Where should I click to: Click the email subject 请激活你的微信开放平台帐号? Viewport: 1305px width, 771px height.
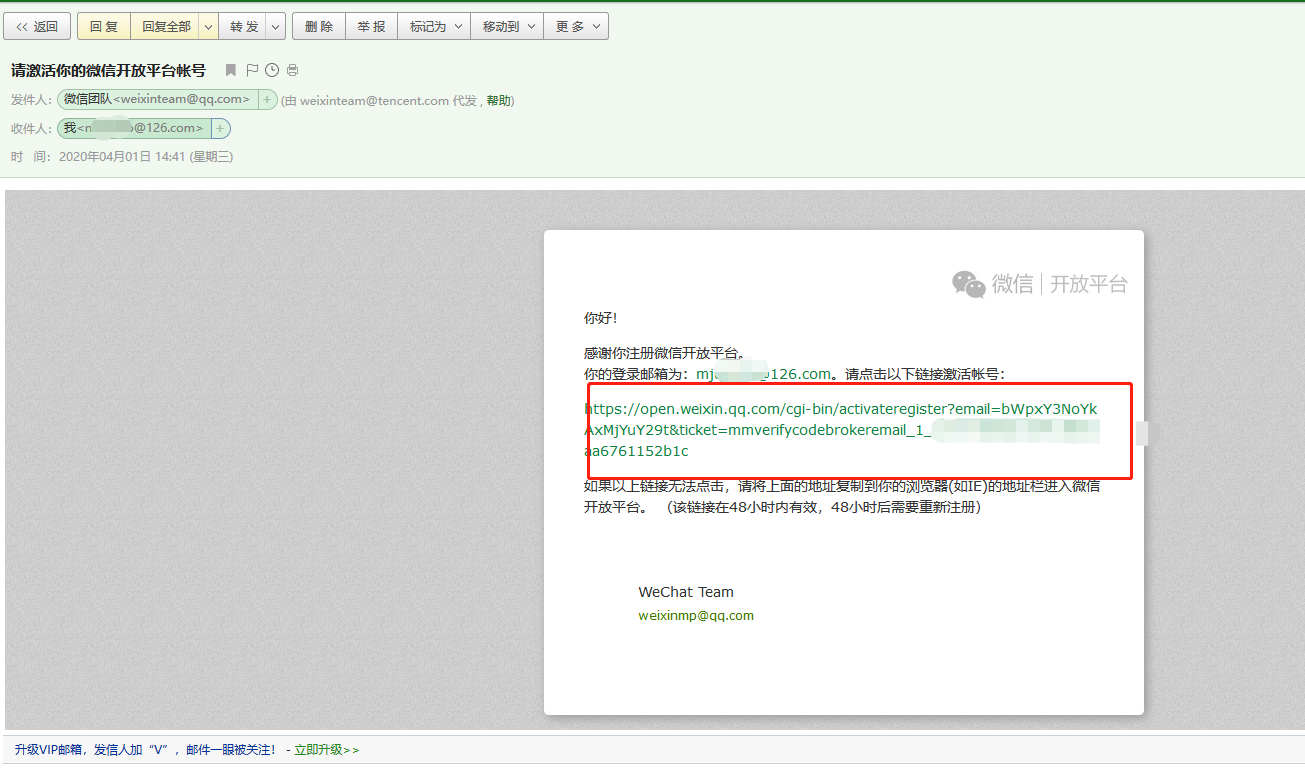108,70
